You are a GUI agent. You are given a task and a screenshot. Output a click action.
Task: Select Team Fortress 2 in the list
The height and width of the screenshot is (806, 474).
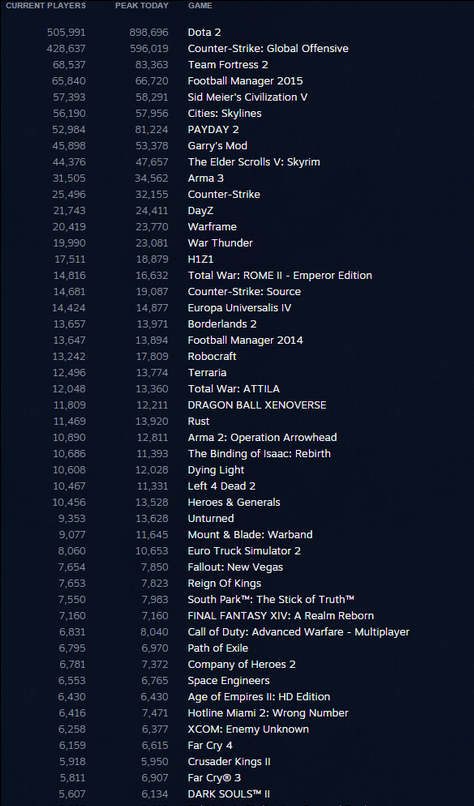[x=228, y=65]
